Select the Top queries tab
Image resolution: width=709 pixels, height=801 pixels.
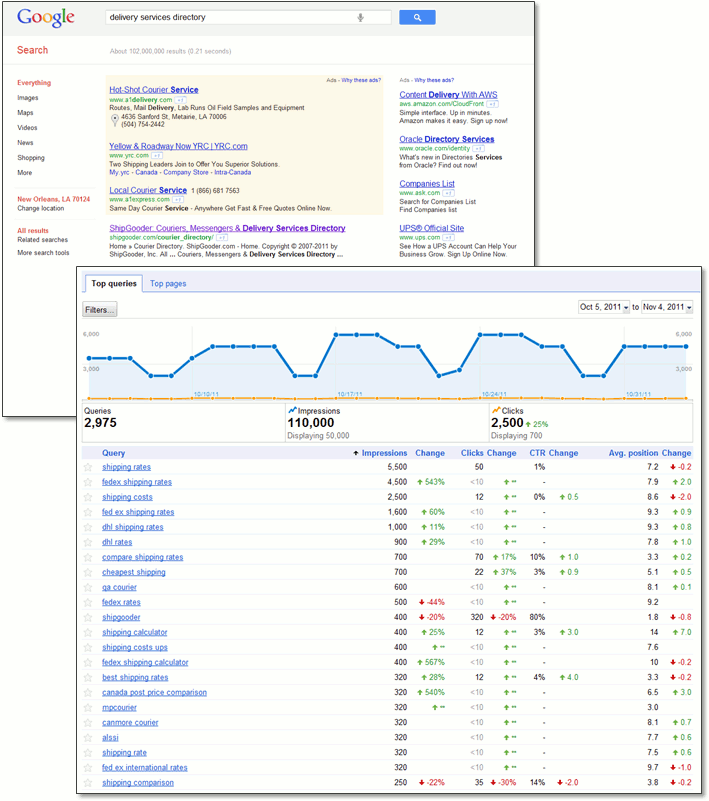click(x=114, y=284)
